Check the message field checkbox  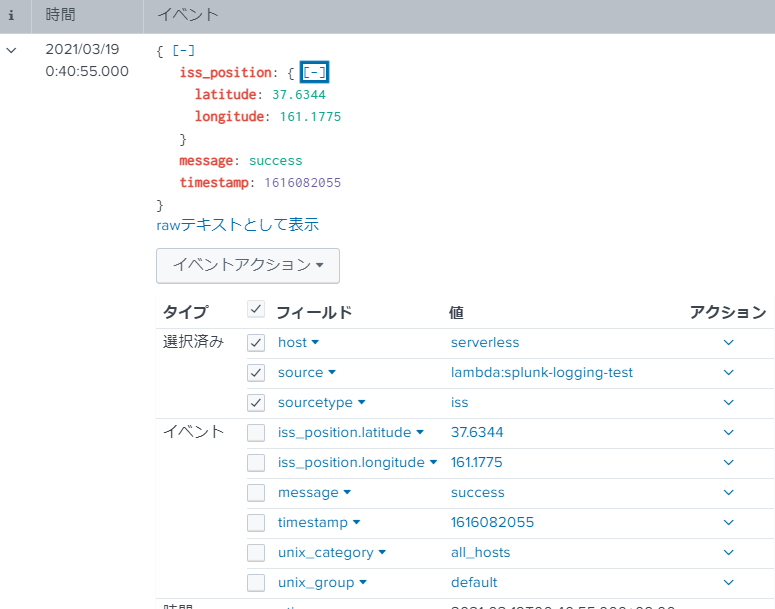pos(256,493)
